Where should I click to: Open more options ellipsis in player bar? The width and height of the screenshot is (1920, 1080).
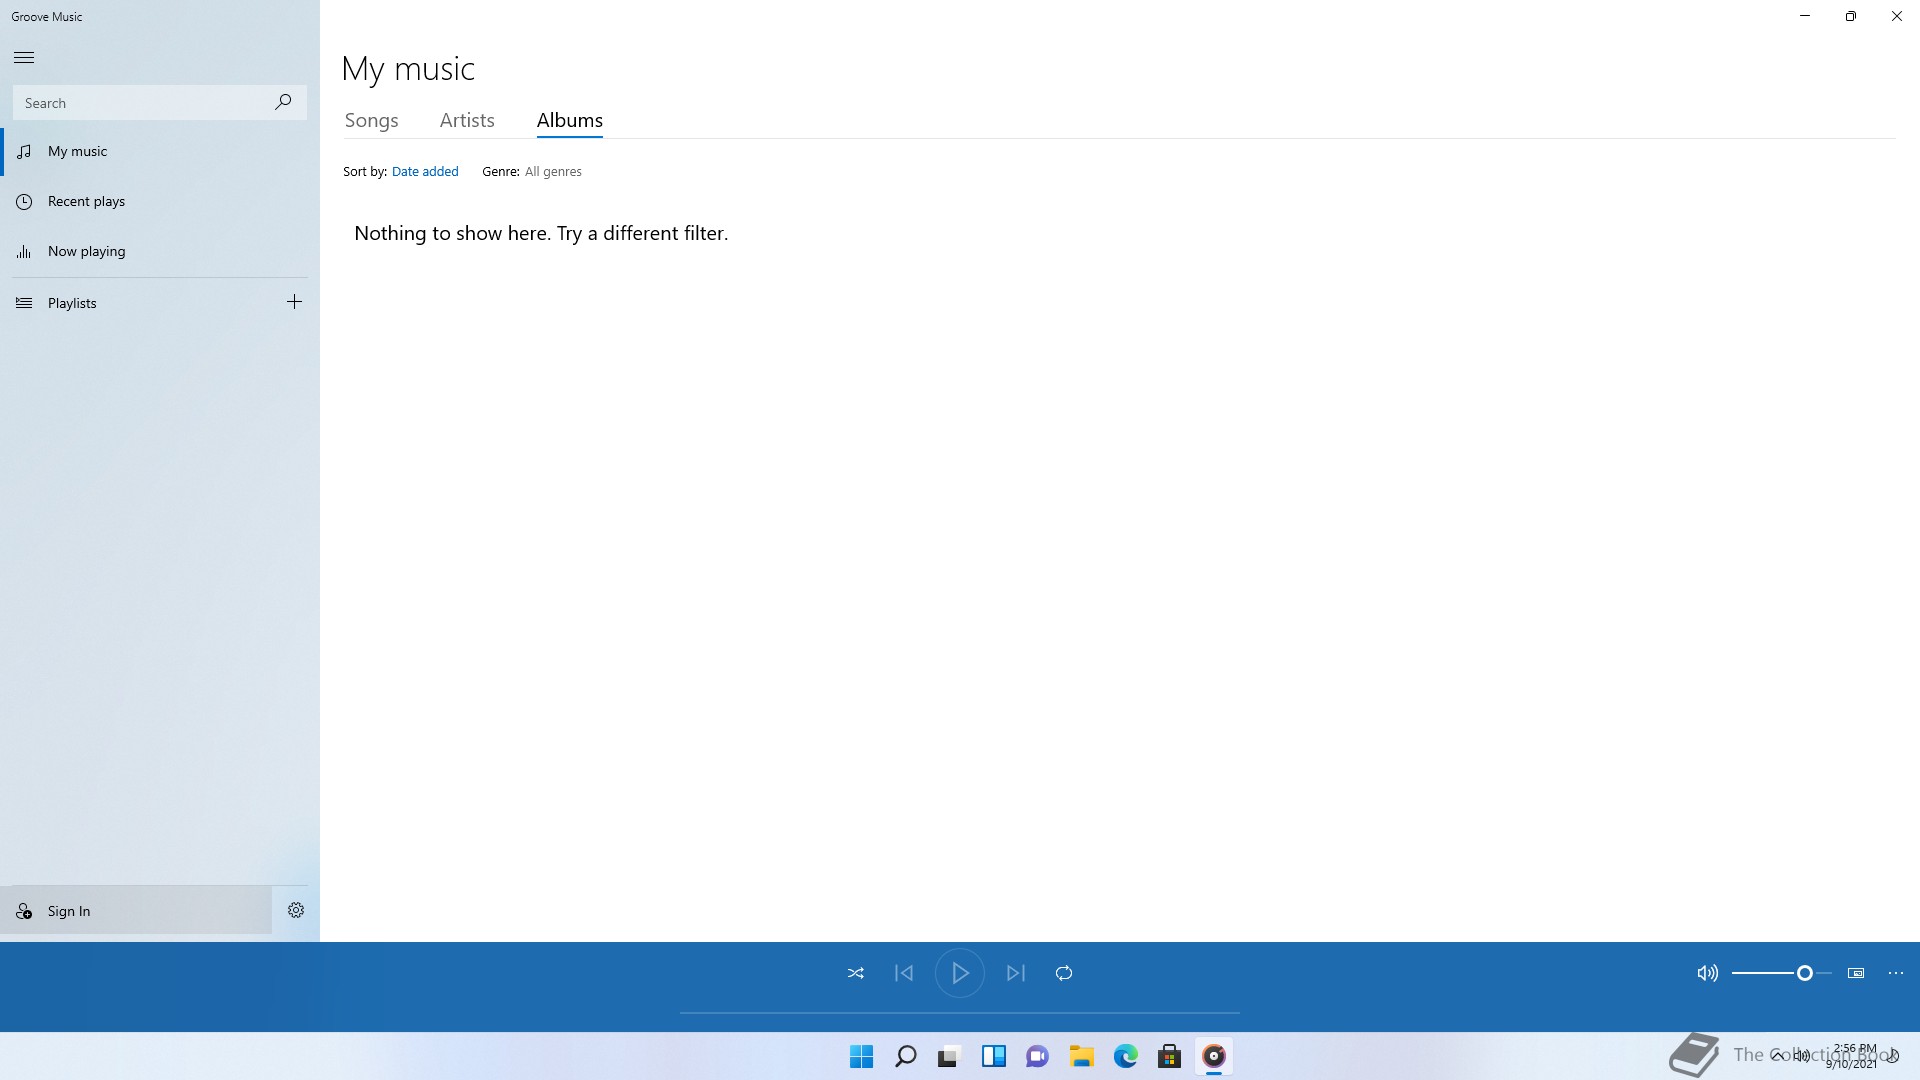(x=1896, y=973)
